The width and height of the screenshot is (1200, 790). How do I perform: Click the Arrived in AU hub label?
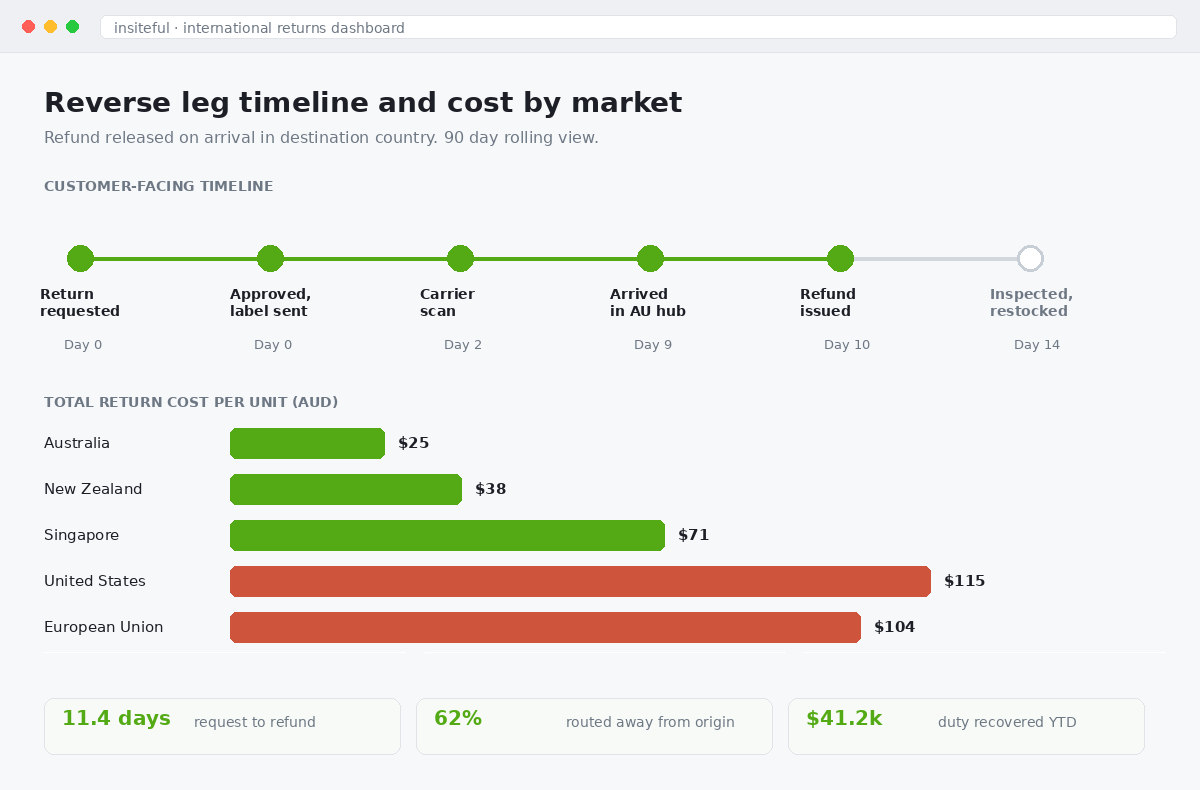click(x=648, y=302)
